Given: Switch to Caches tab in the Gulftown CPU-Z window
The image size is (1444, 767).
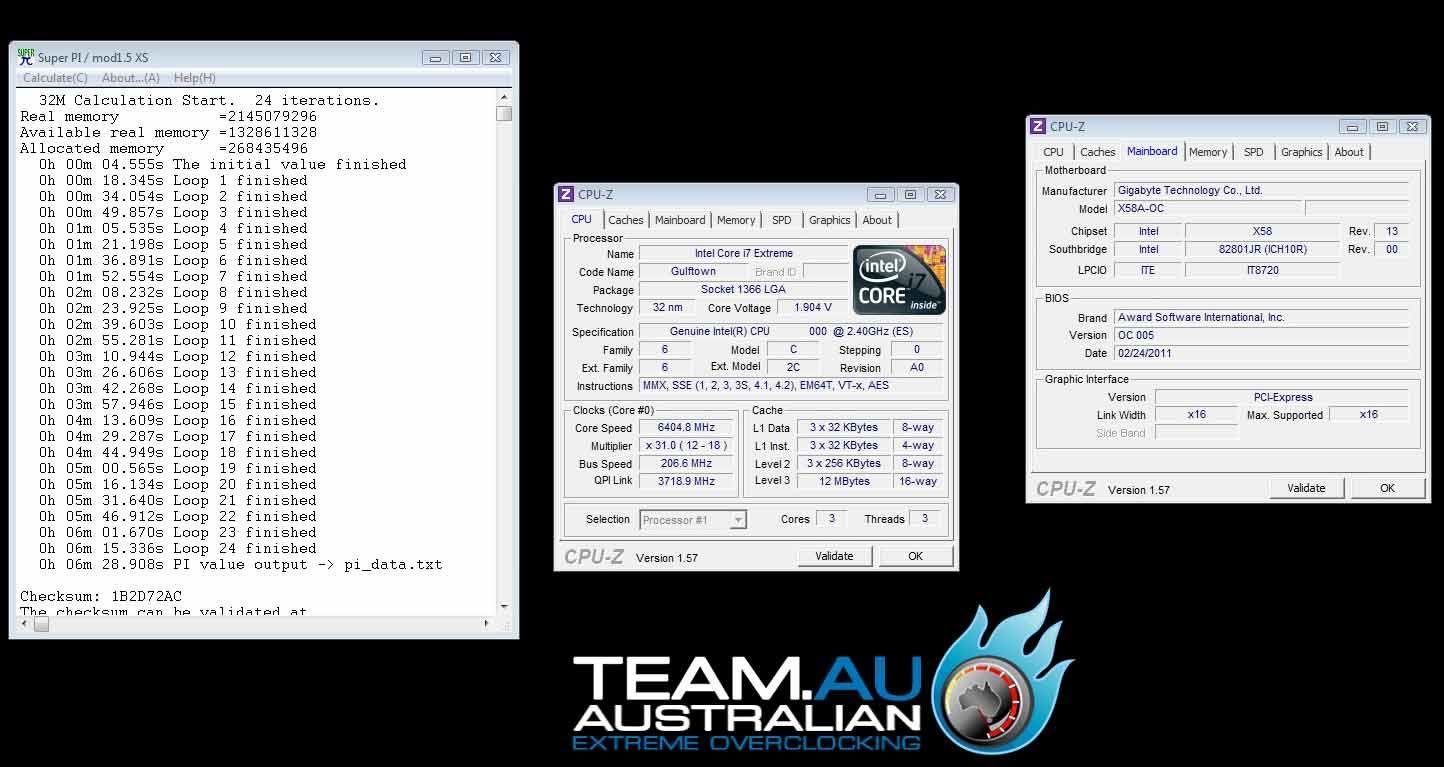Looking at the screenshot, I should (626, 220).
